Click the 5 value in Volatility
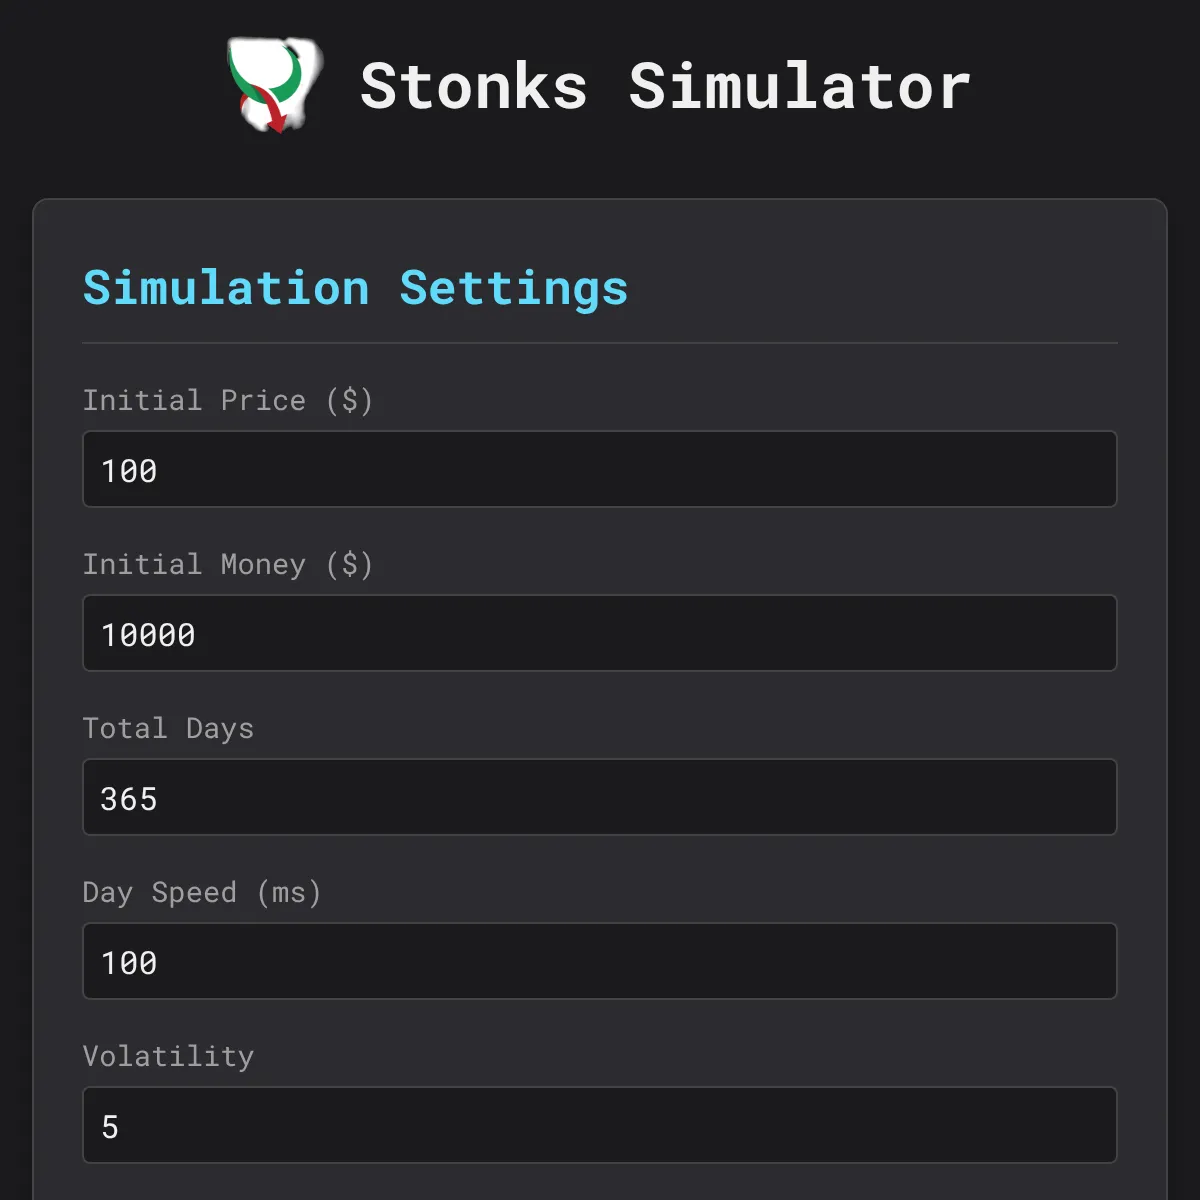Screen dimensions: 1200x1200 110,1127
